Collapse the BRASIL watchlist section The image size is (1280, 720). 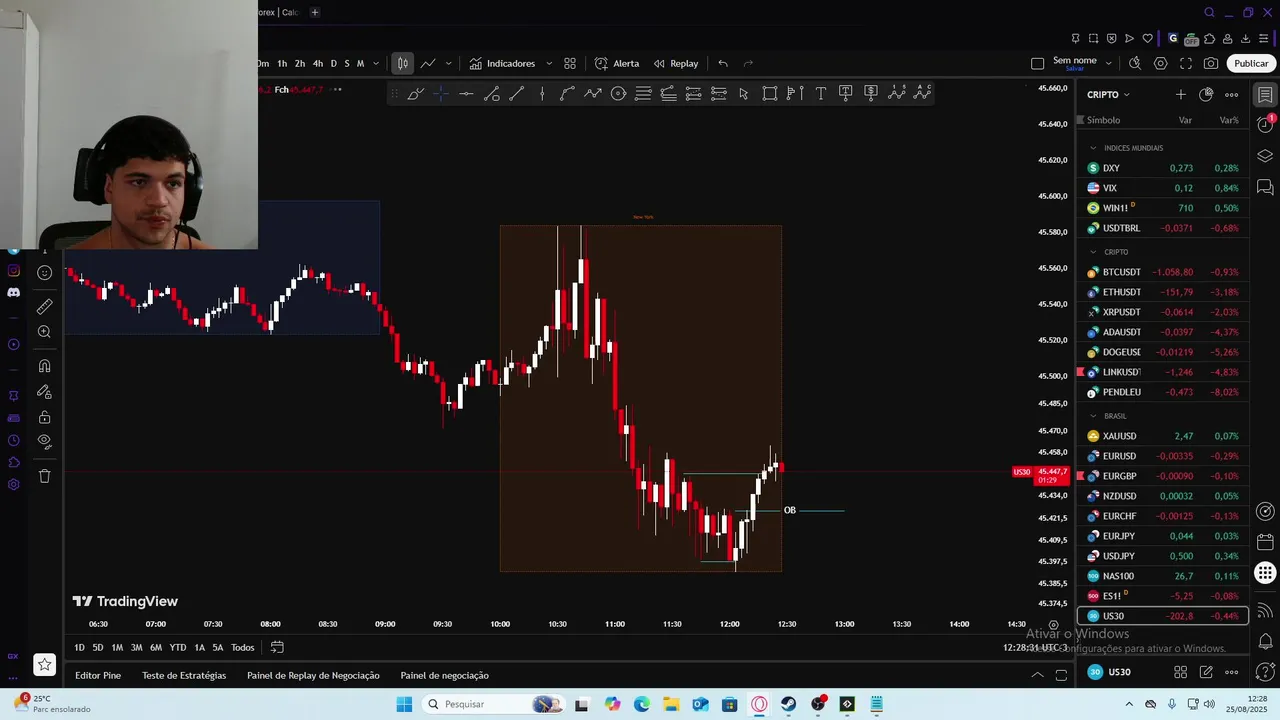click(1093, 416)
